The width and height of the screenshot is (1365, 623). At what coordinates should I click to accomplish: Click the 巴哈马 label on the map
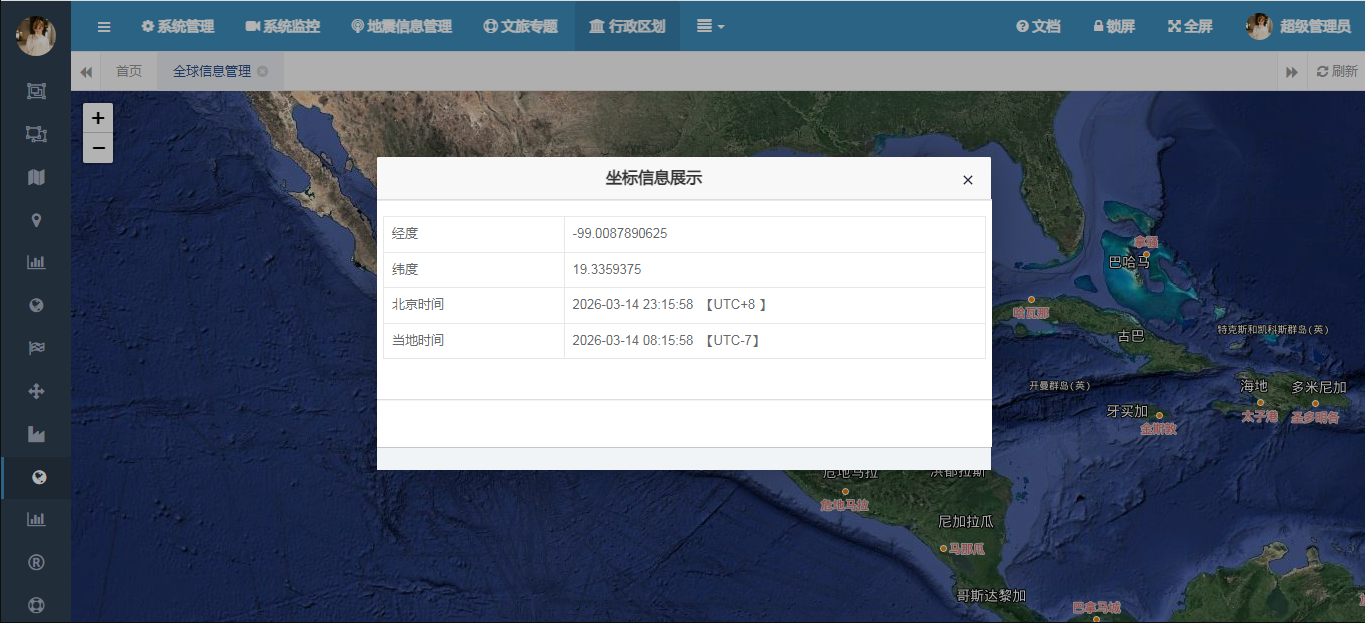point(1129,263)
